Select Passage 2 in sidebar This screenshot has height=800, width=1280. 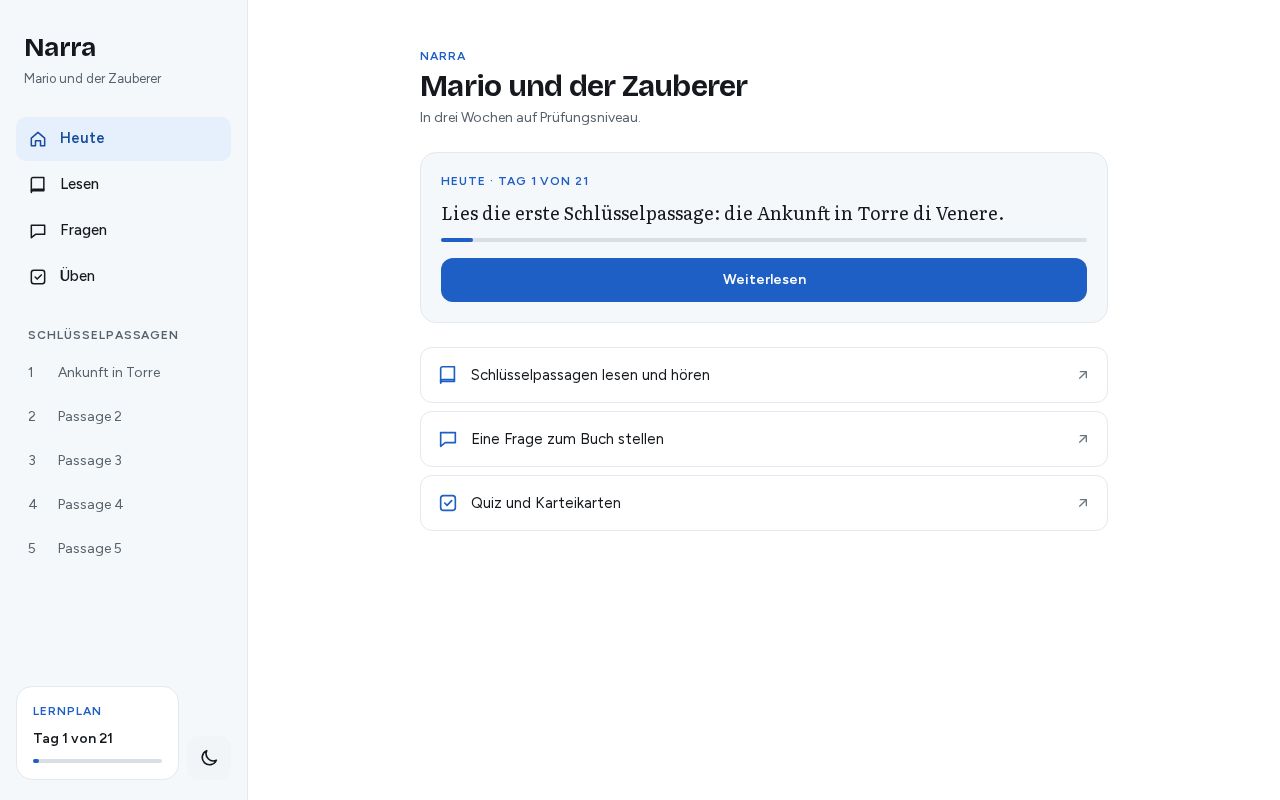(123, 417)
